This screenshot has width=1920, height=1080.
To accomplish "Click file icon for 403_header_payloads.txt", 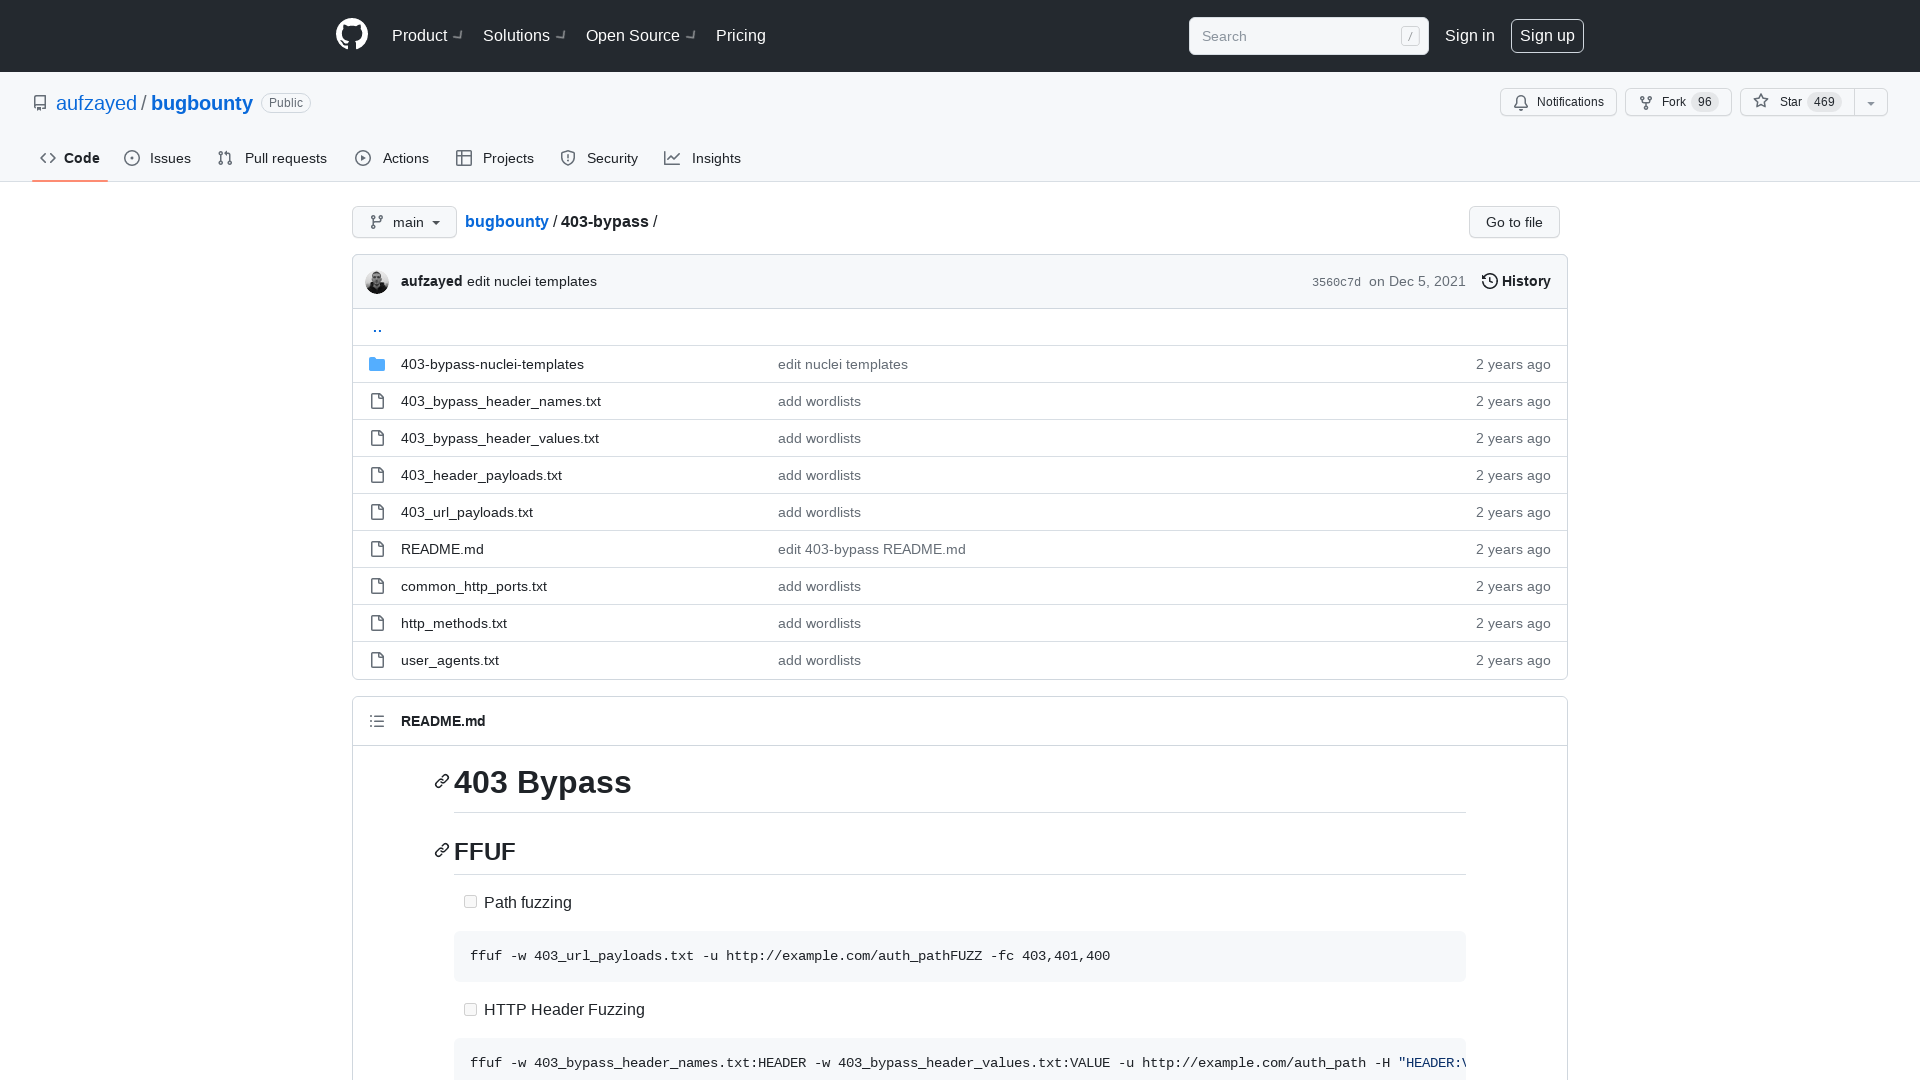I will (377, 475).
